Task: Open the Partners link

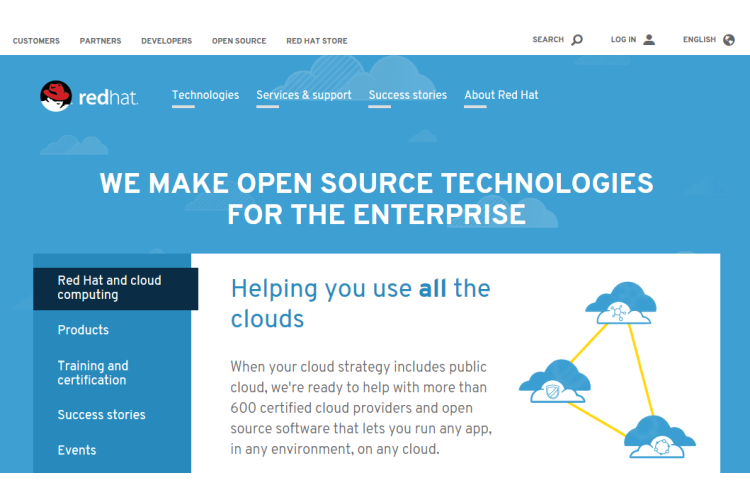Action: (100, 41)
